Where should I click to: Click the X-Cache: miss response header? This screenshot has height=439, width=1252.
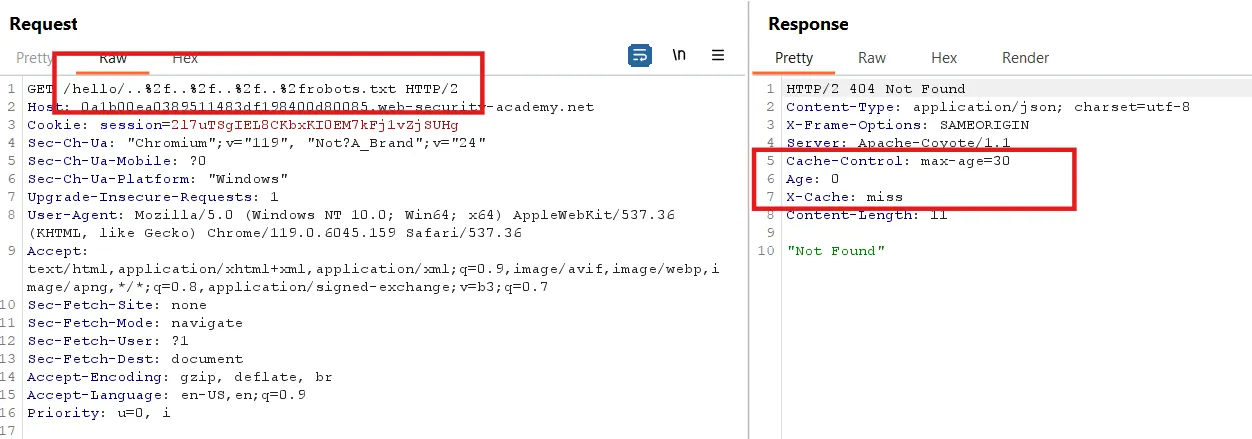[844, 197]
